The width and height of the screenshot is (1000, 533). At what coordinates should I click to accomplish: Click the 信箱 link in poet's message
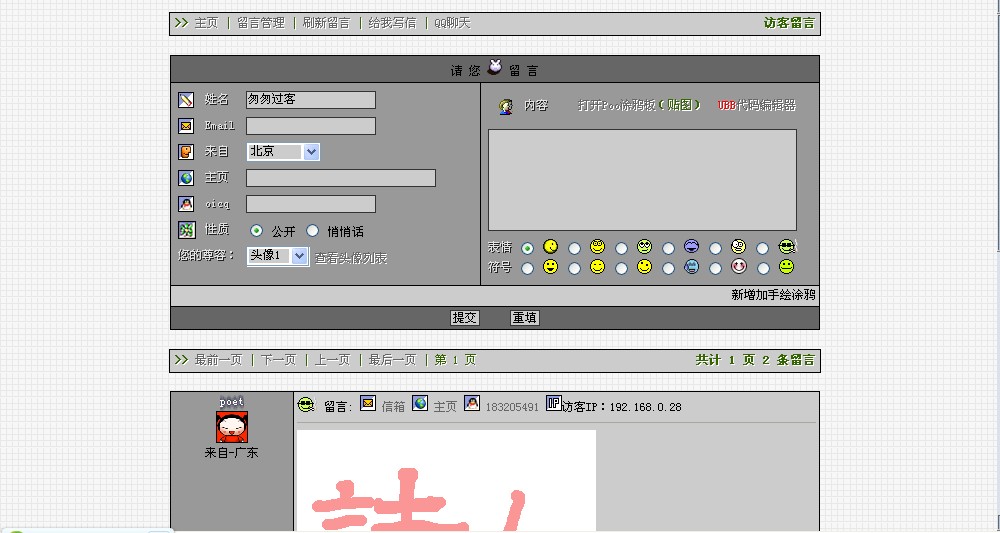(393, 407)
